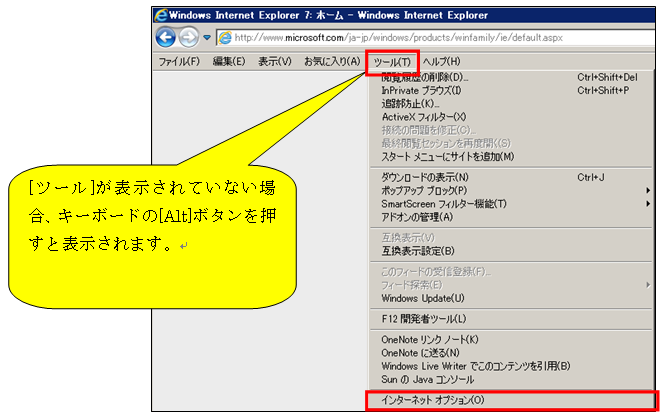Select 追跡防止(K)... entry
Viewport: 664px width, 418px height.
(x=511, y=104)
